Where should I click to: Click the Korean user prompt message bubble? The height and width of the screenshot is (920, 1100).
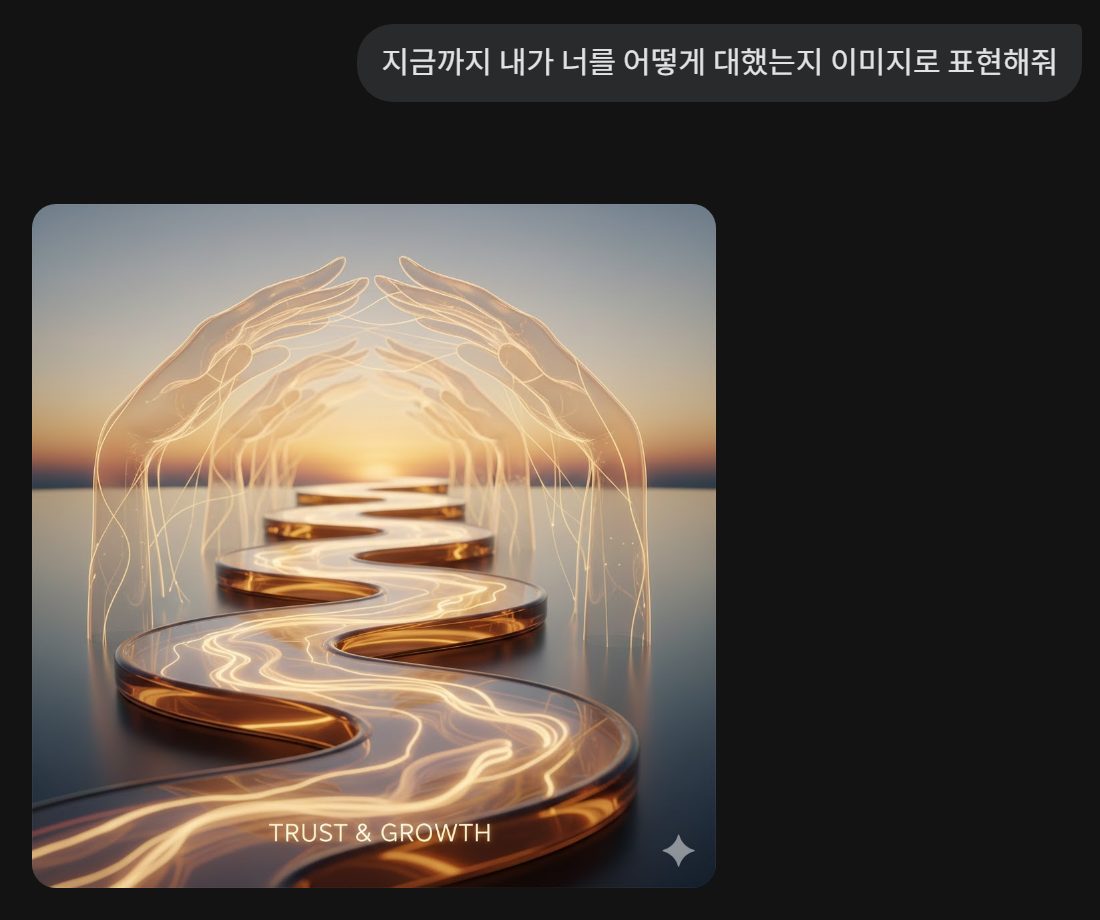(x=719, y=62)
